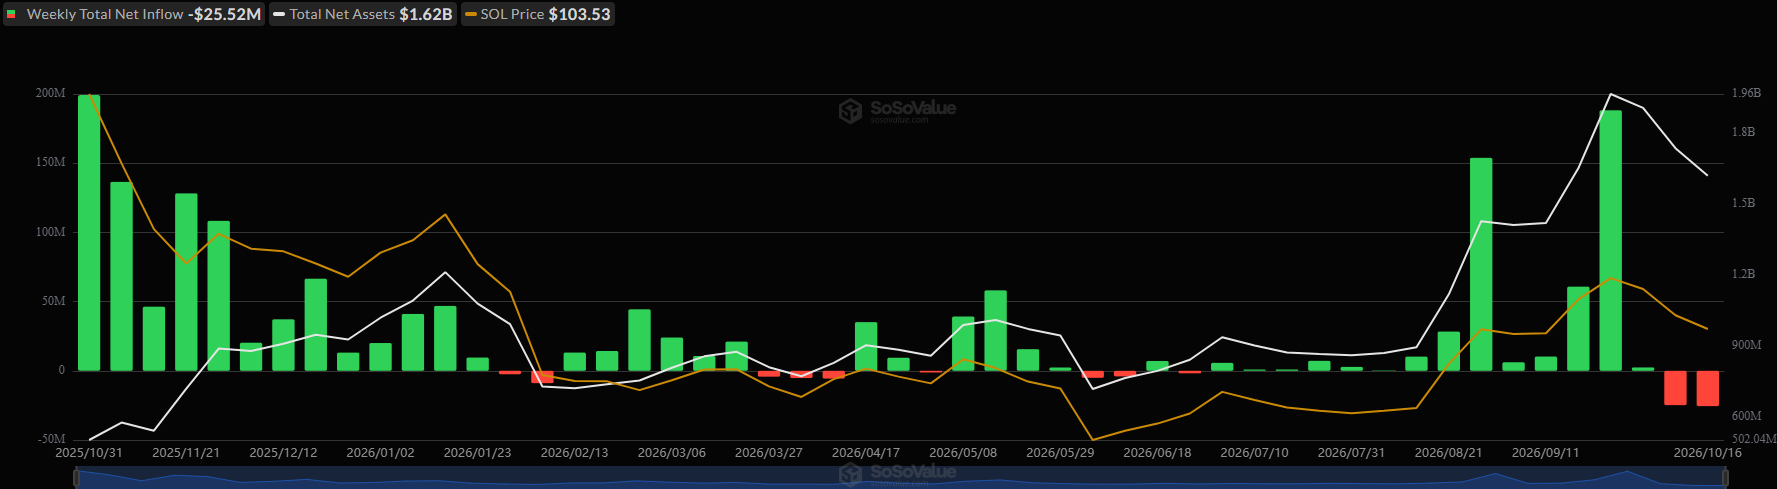Click the red-green Weekly Inflow legend icon

click(x=12, y=14)
